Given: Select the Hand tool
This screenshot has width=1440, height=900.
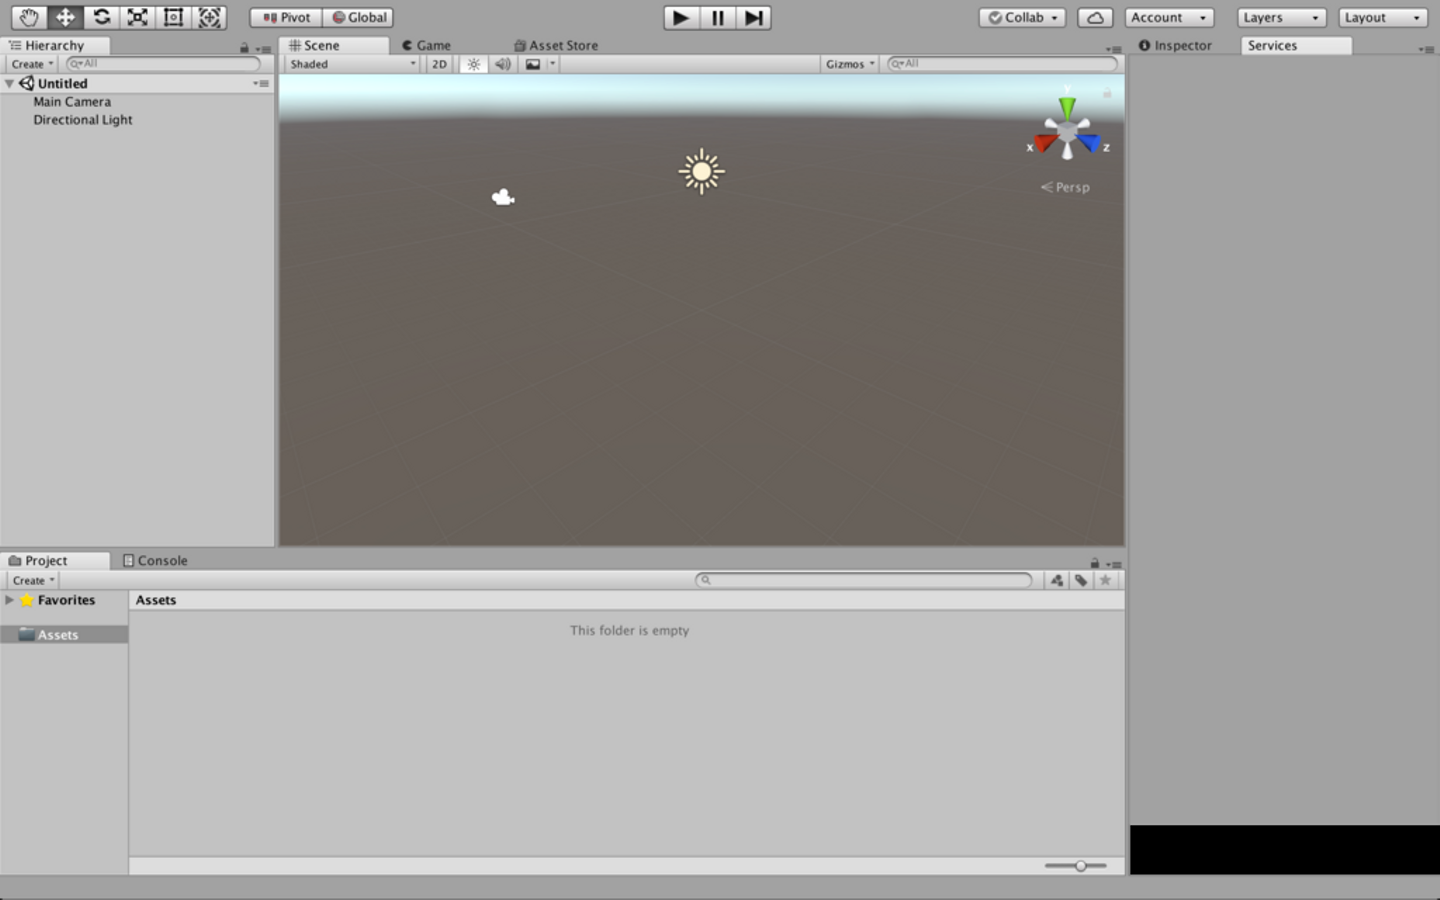Looking at the screenshot, I should pos(29,17).
